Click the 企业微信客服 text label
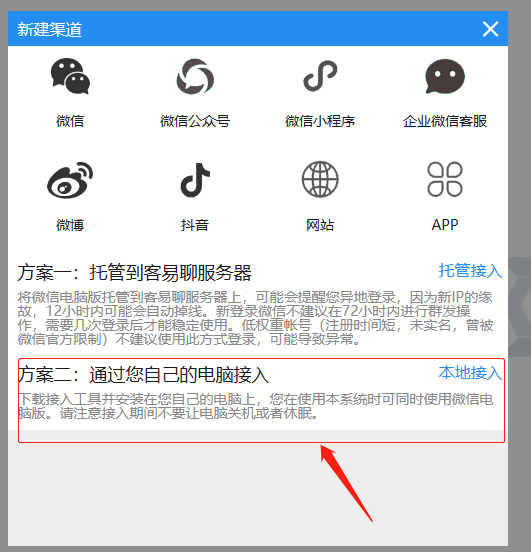Image resolution: width=531 pixels, height=552 pixels. (x=445, y=121)
